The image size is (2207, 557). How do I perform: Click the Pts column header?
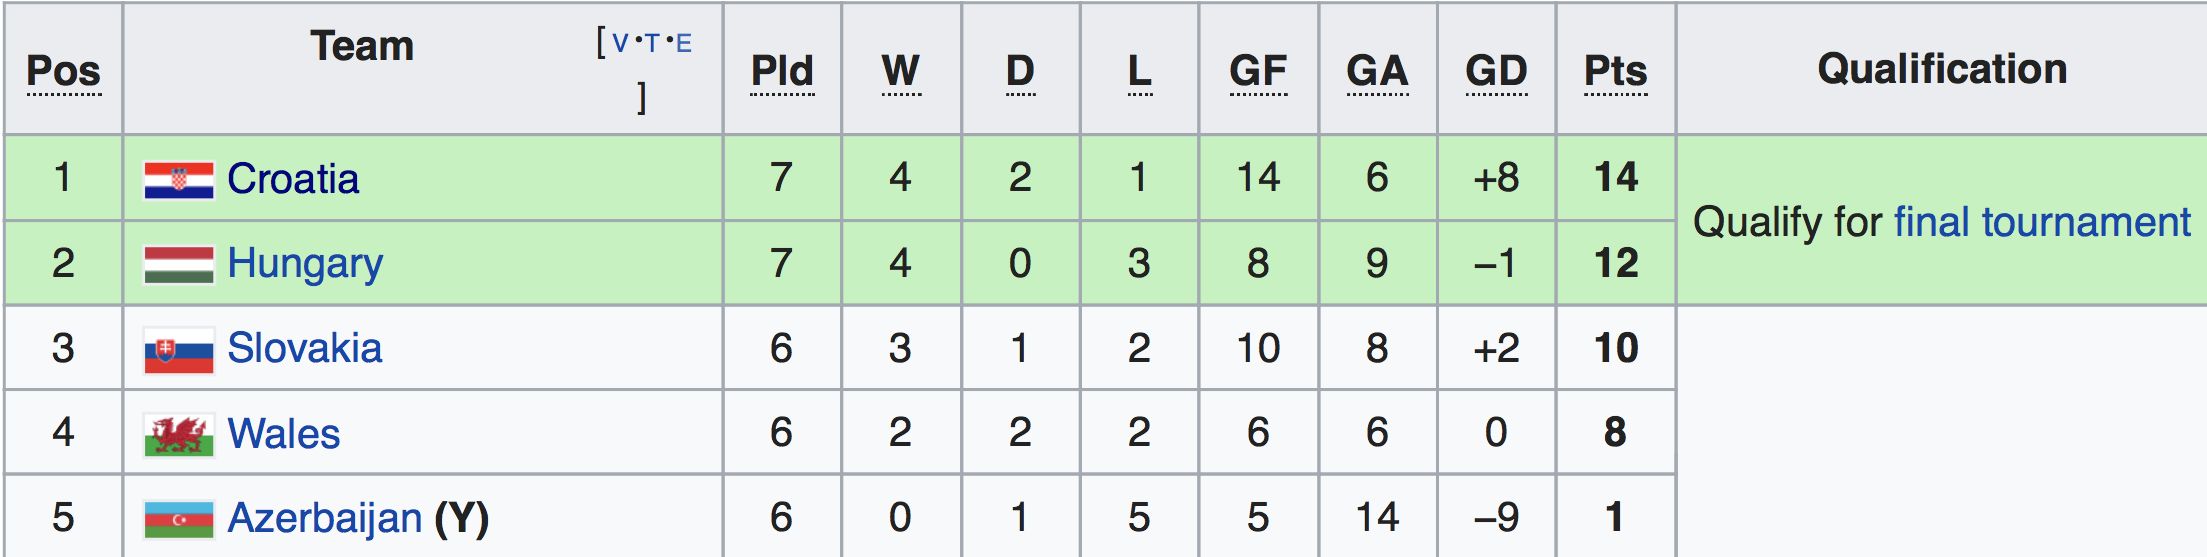pyautogui.click(x=1615, y=71)
